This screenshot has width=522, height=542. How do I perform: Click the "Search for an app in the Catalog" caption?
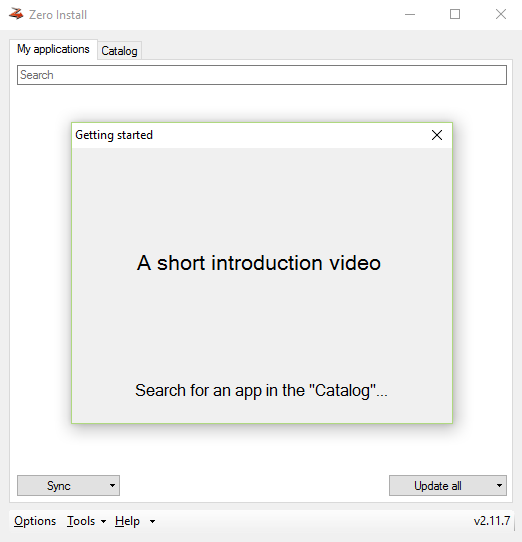(261, 391)
